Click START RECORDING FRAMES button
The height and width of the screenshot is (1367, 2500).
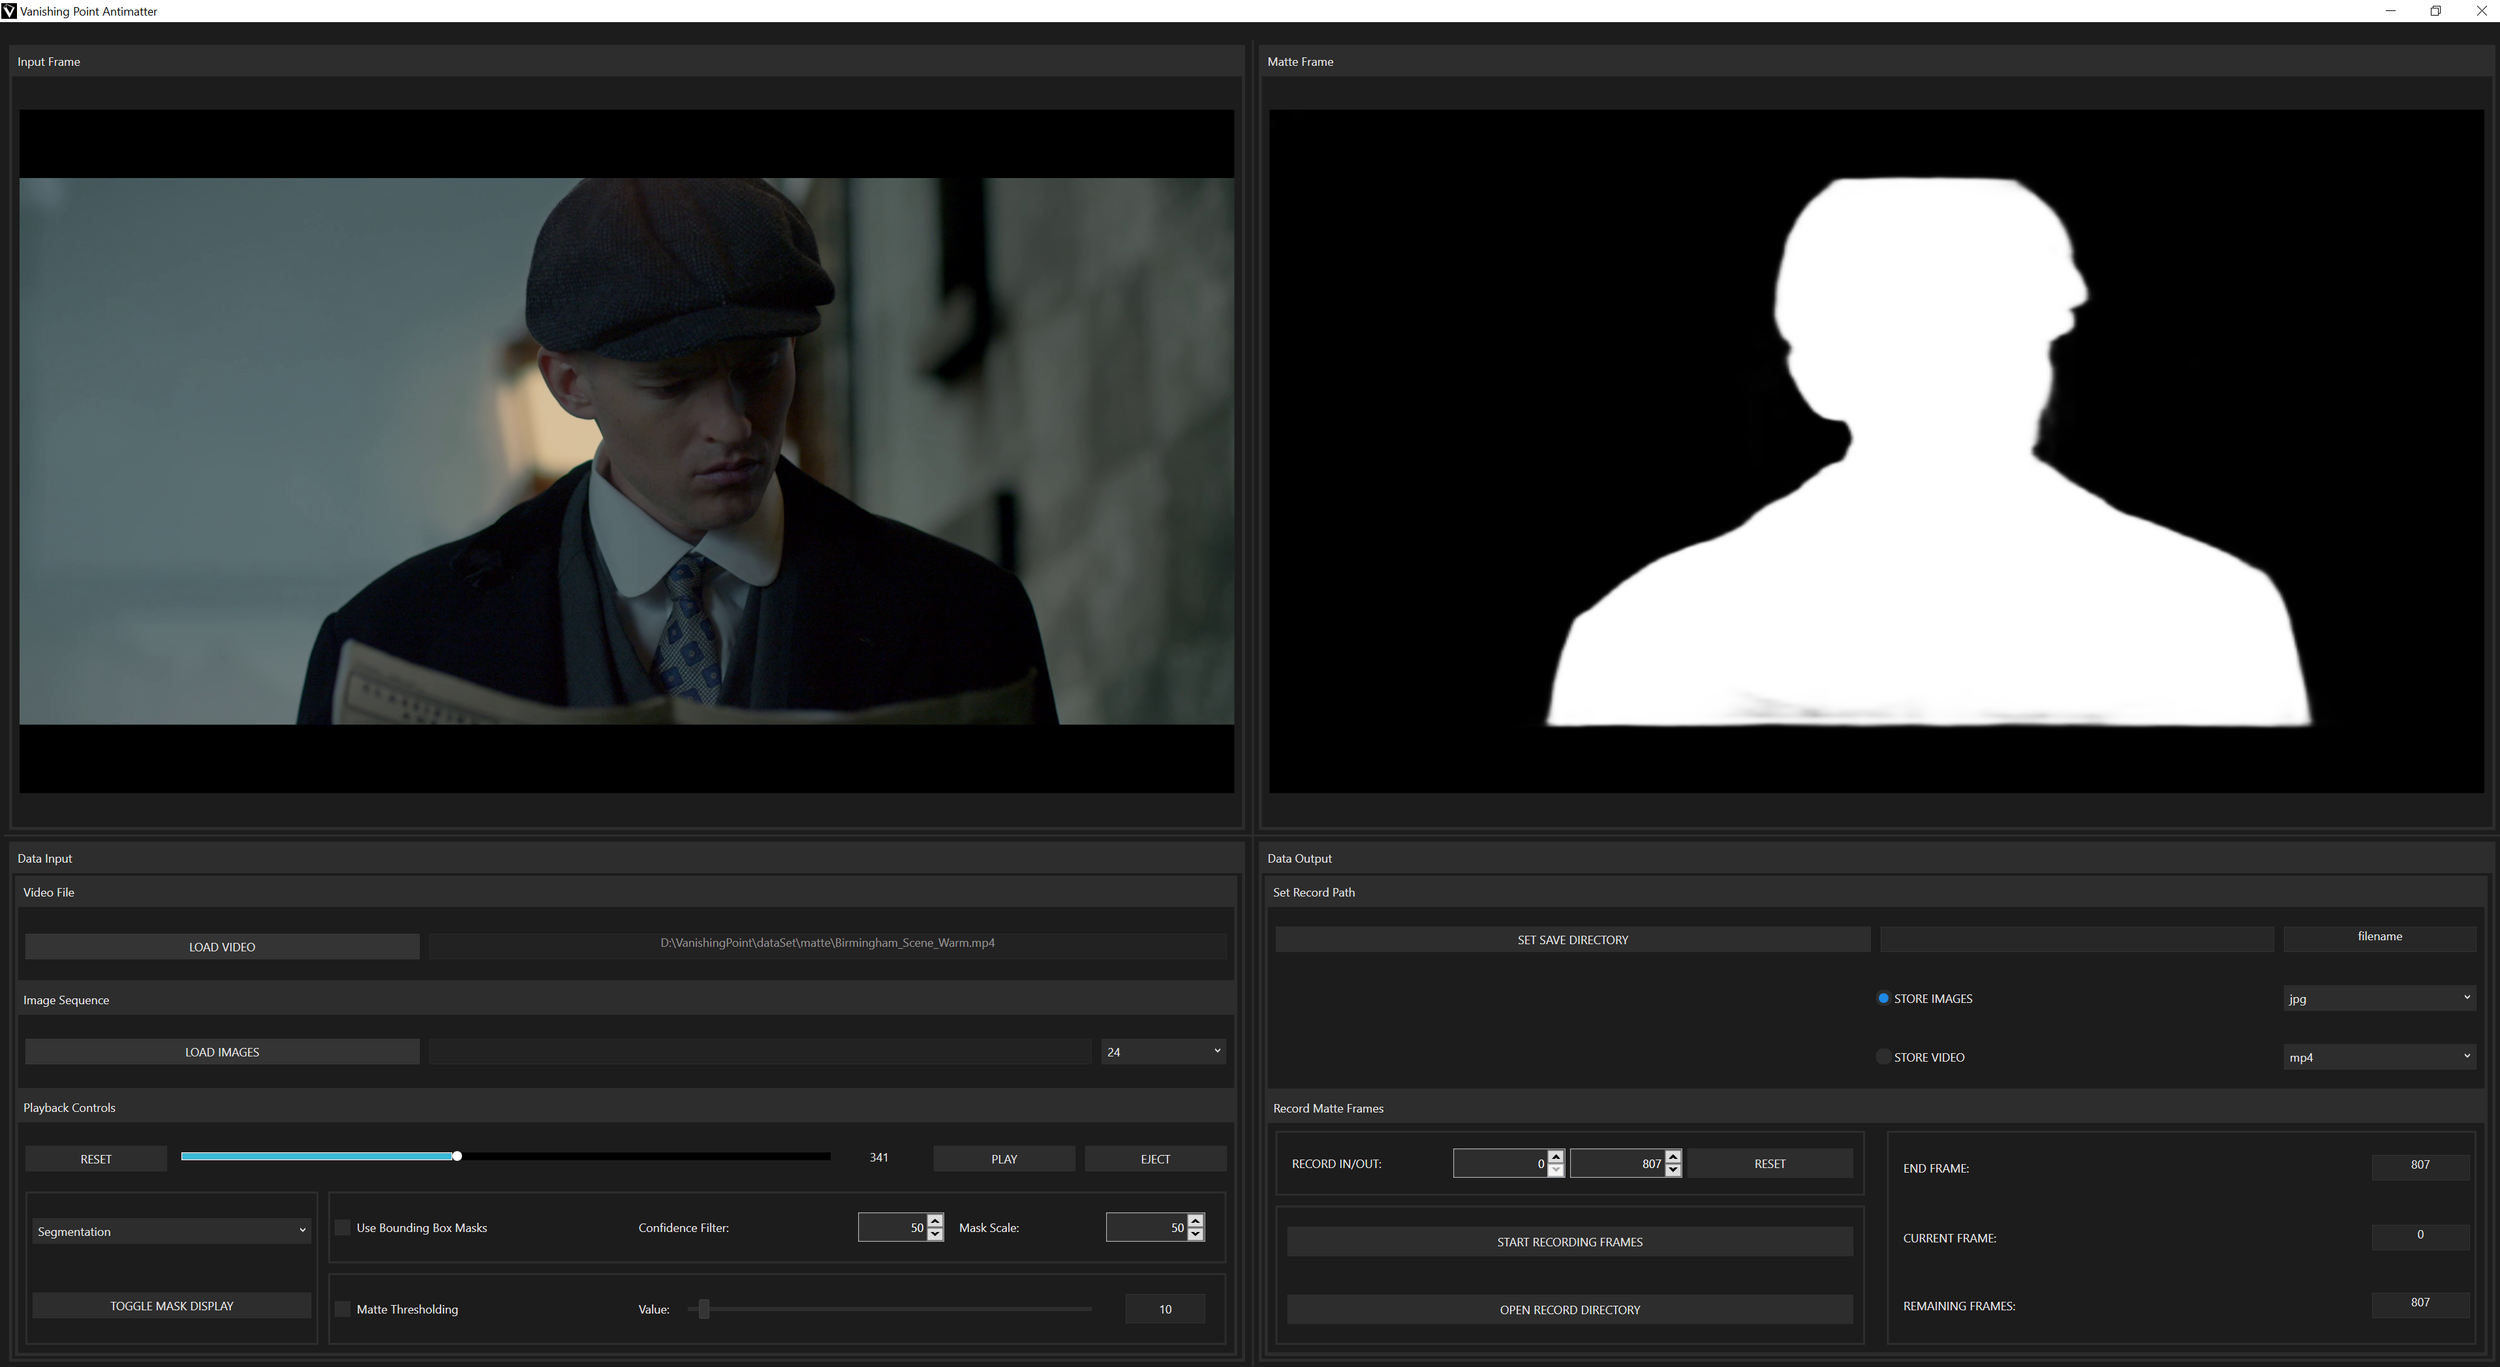click(1569, 1241)
